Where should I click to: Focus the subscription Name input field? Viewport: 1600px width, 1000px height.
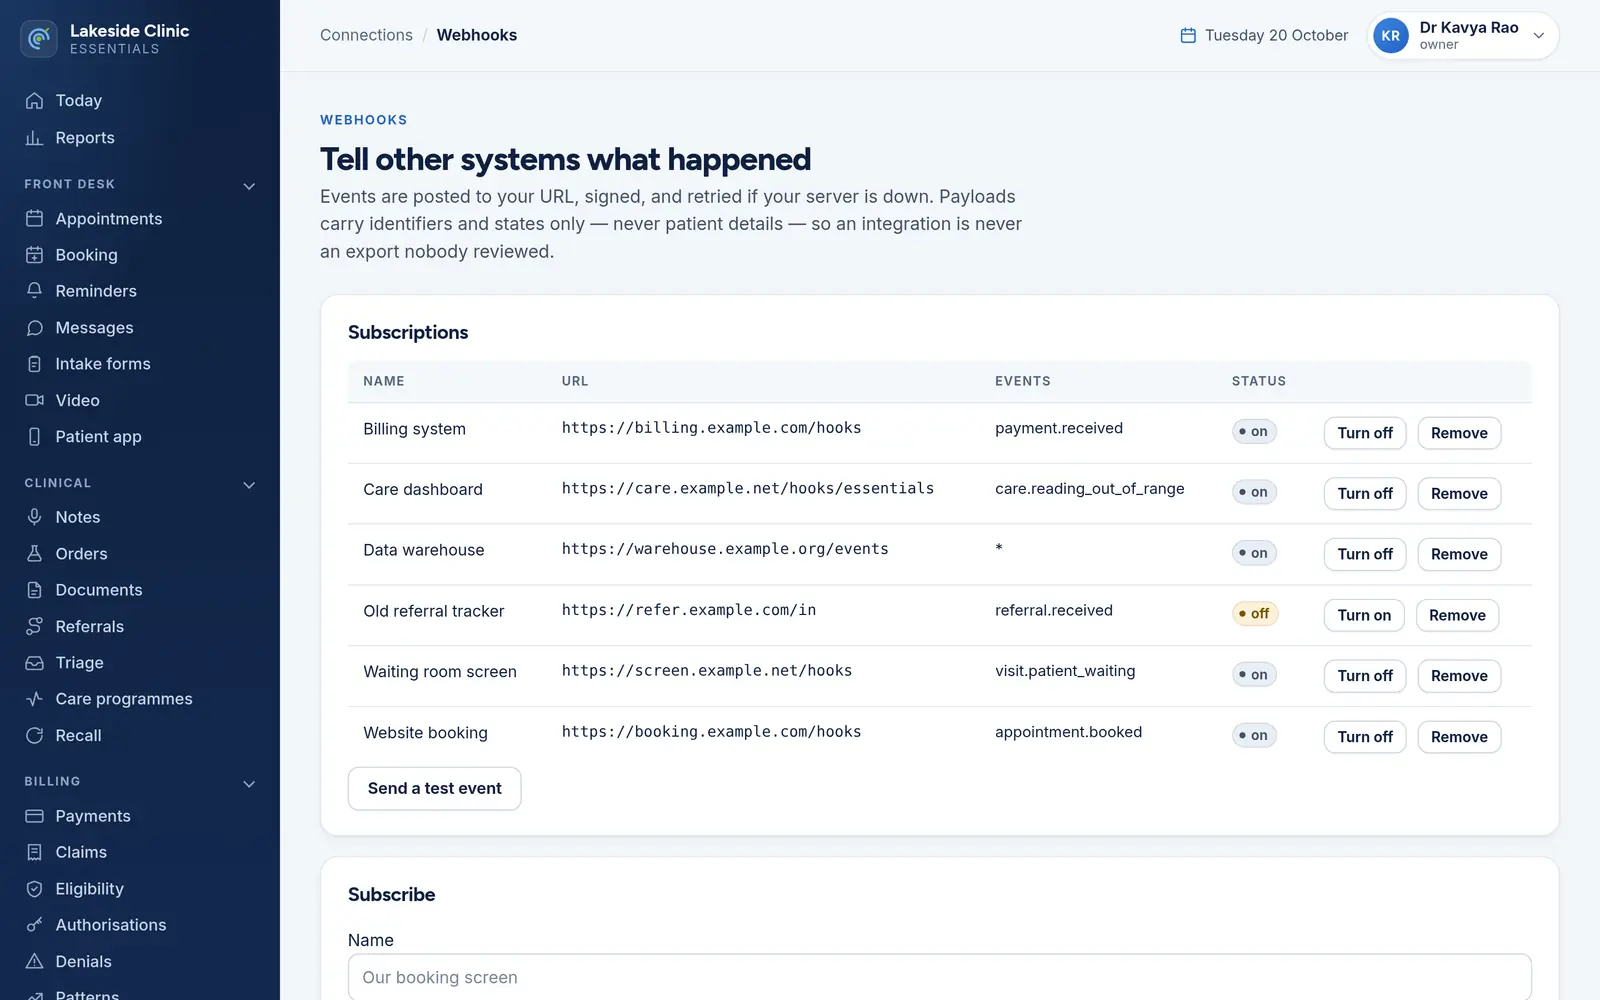pyautogui.click(x=939, y=977)
